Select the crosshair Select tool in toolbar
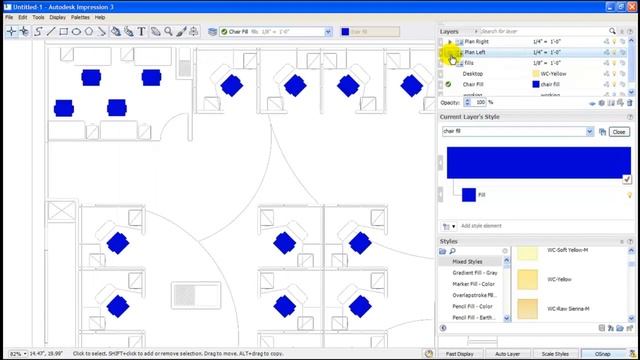Screen dimensions: 640x360 (x=11, y=31)
